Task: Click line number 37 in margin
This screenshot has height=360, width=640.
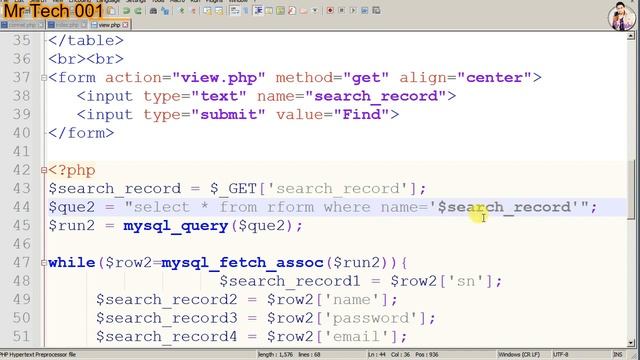Action: (22, 78)
